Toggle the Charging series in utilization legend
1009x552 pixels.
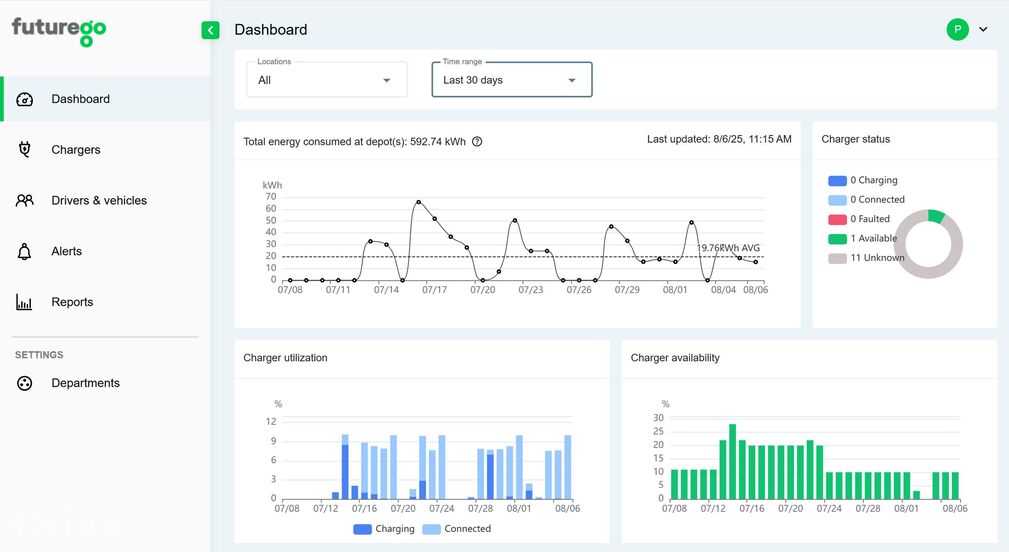tap(384, 529)
